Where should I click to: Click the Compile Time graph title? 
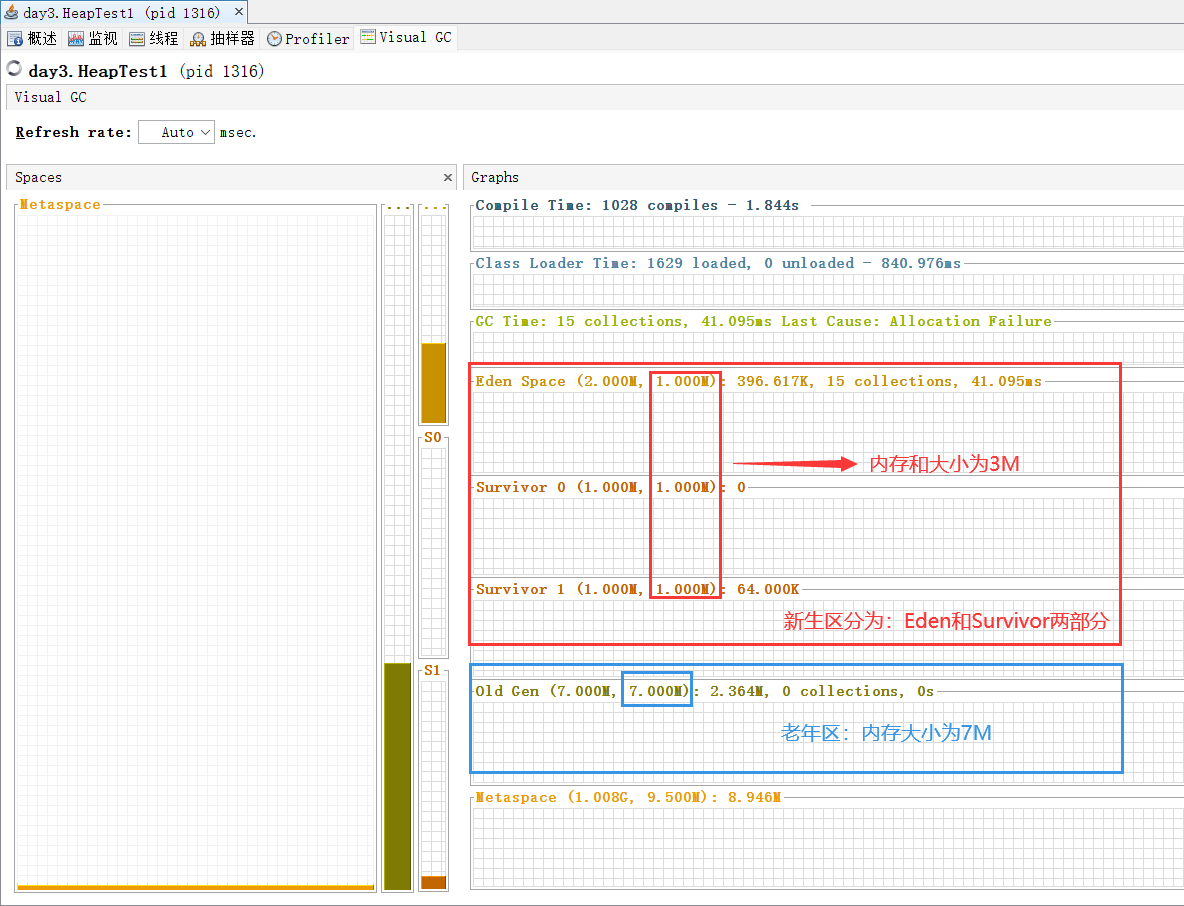[637, 205]
